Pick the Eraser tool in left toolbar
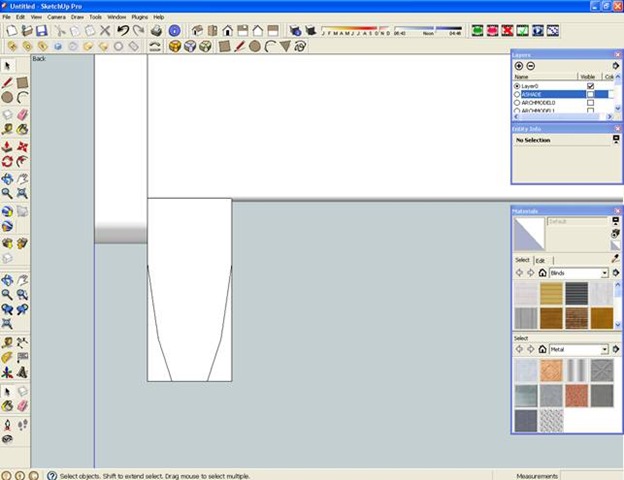 pos(21,114)
